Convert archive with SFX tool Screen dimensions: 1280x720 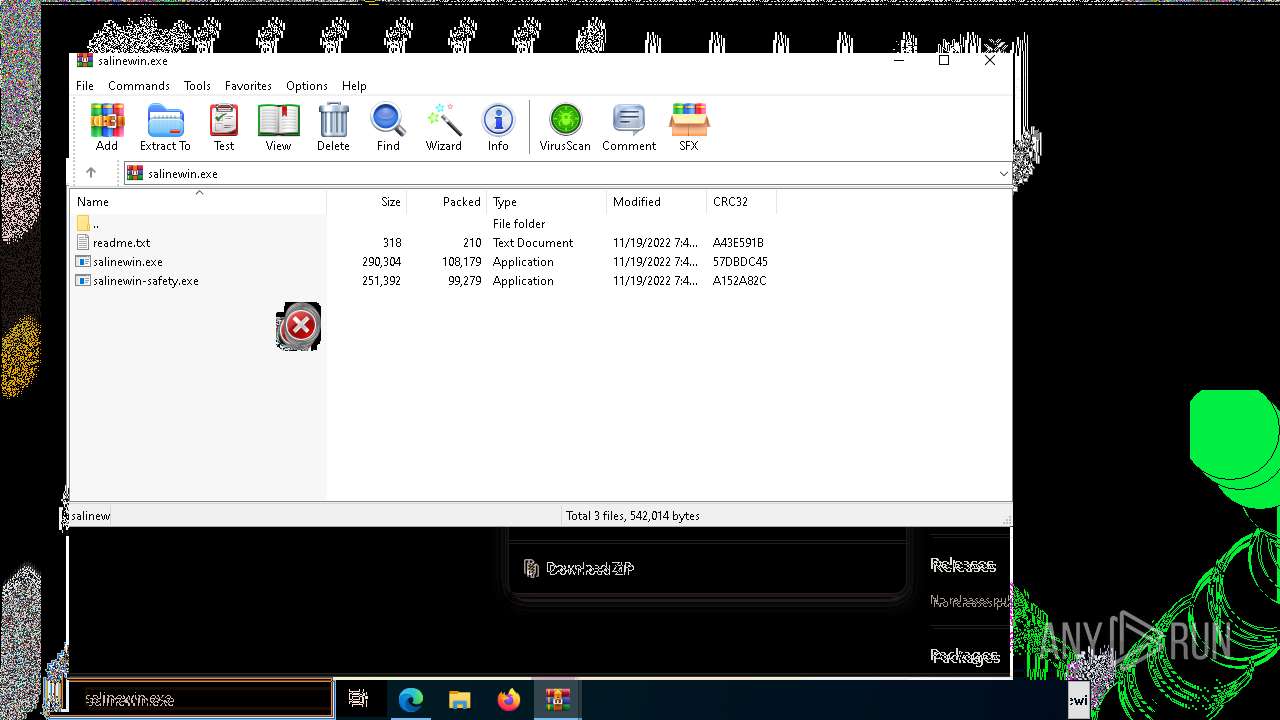(689, 127)
